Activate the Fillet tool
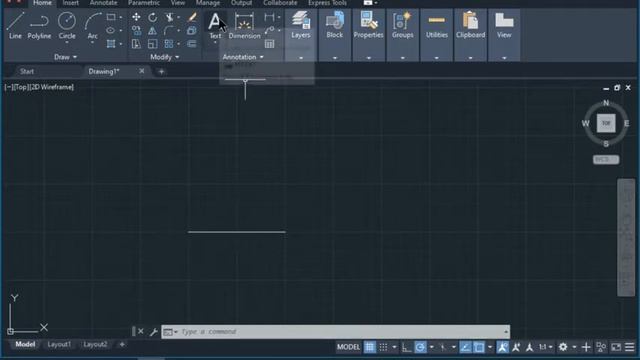640x360 pixels. [x=169, y=31]
